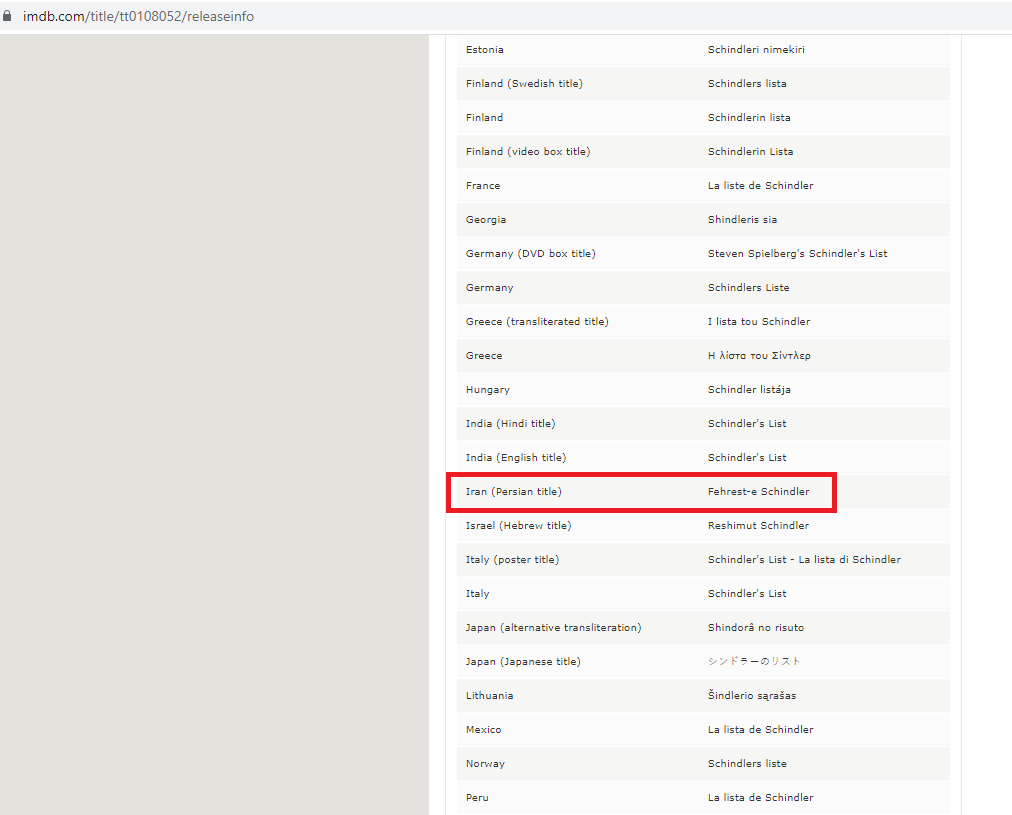Select 'La liste de Schindler' title
The image size is (1012, 815).
760,186
